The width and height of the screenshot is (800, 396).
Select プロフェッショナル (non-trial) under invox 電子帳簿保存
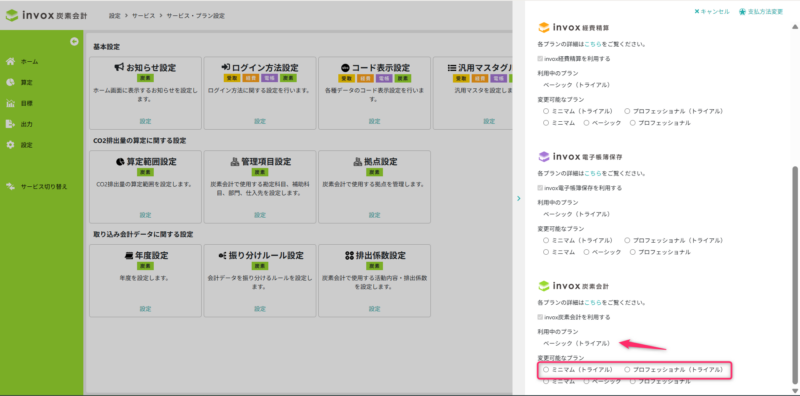pos(633,252)
